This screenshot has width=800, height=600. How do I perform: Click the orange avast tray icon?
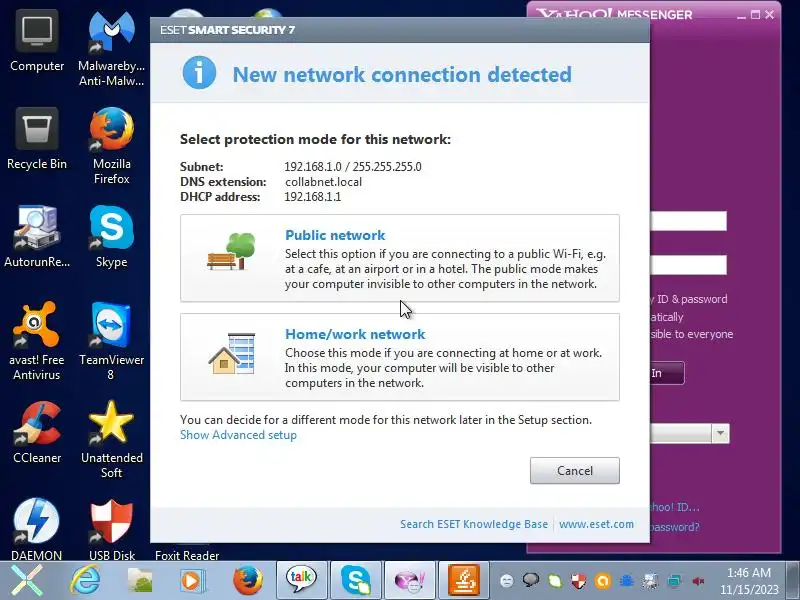[x=603, y=581]
